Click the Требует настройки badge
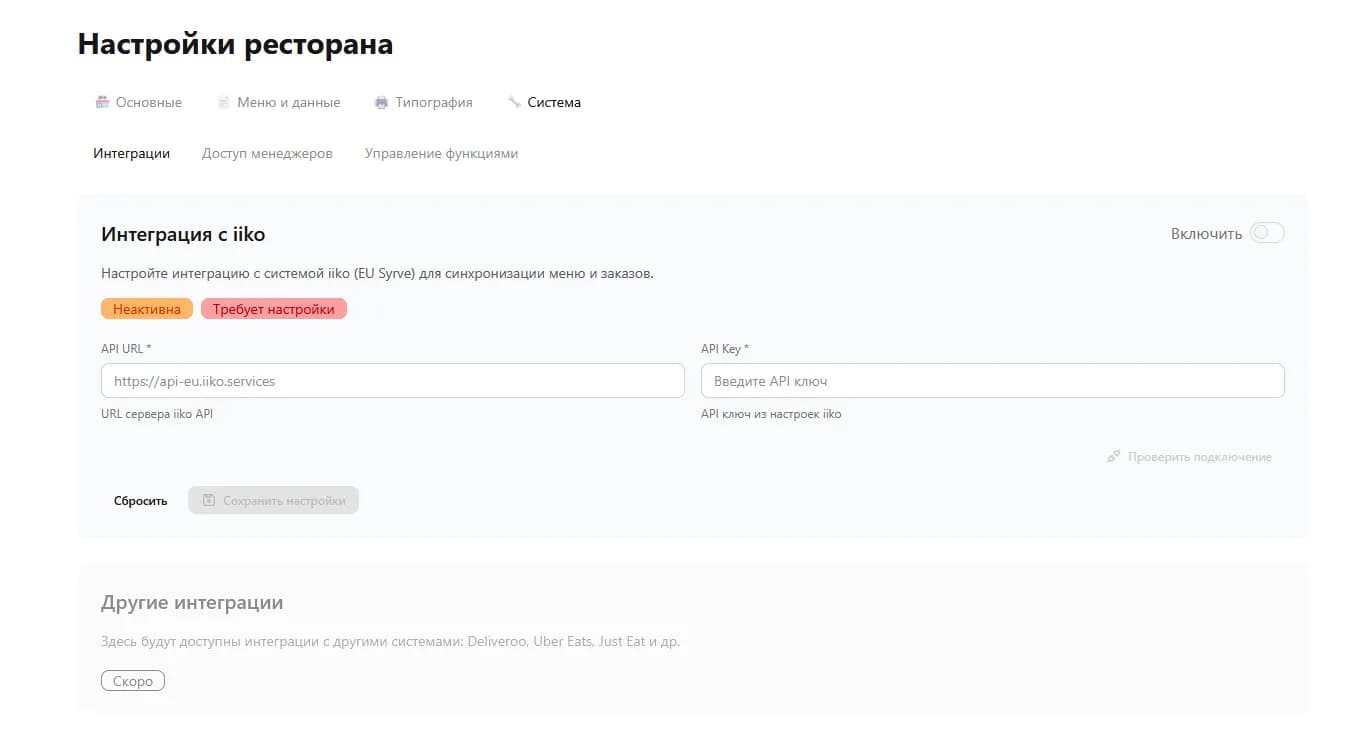The height and width of the screenshot is (744, 1372). point(273,308)
